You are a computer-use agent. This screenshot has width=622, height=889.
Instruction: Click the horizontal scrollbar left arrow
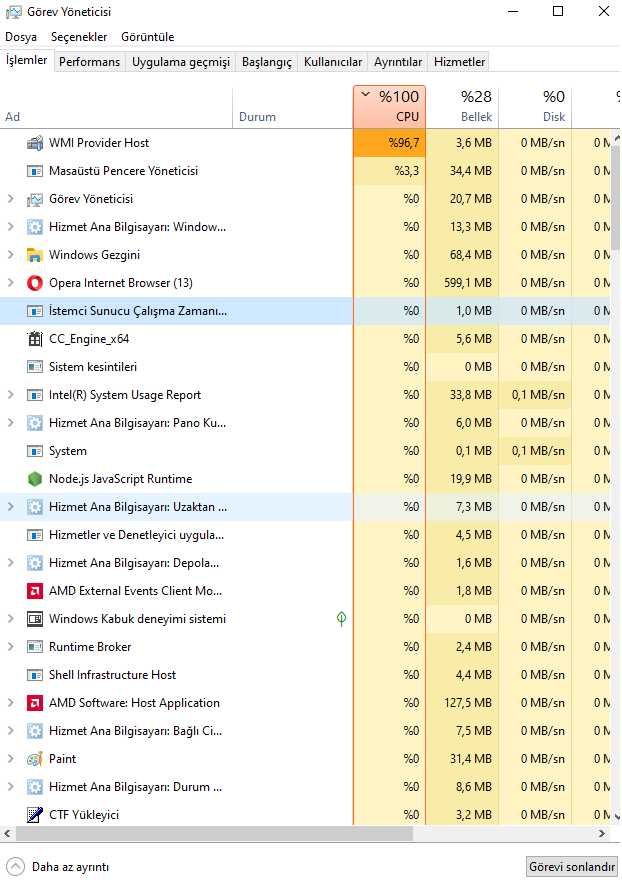[x=7, y=833]
